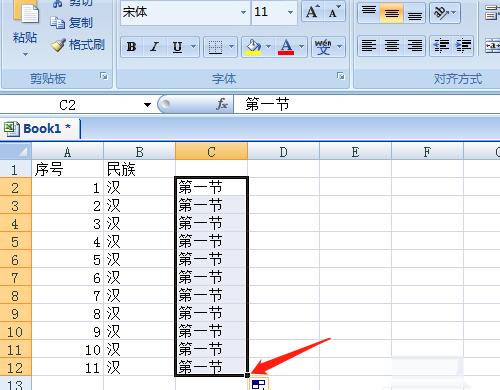Viewport: 500px width, 390px height.
Task: Open the Font group dialog launcher
Action: [x=340, y=76]
